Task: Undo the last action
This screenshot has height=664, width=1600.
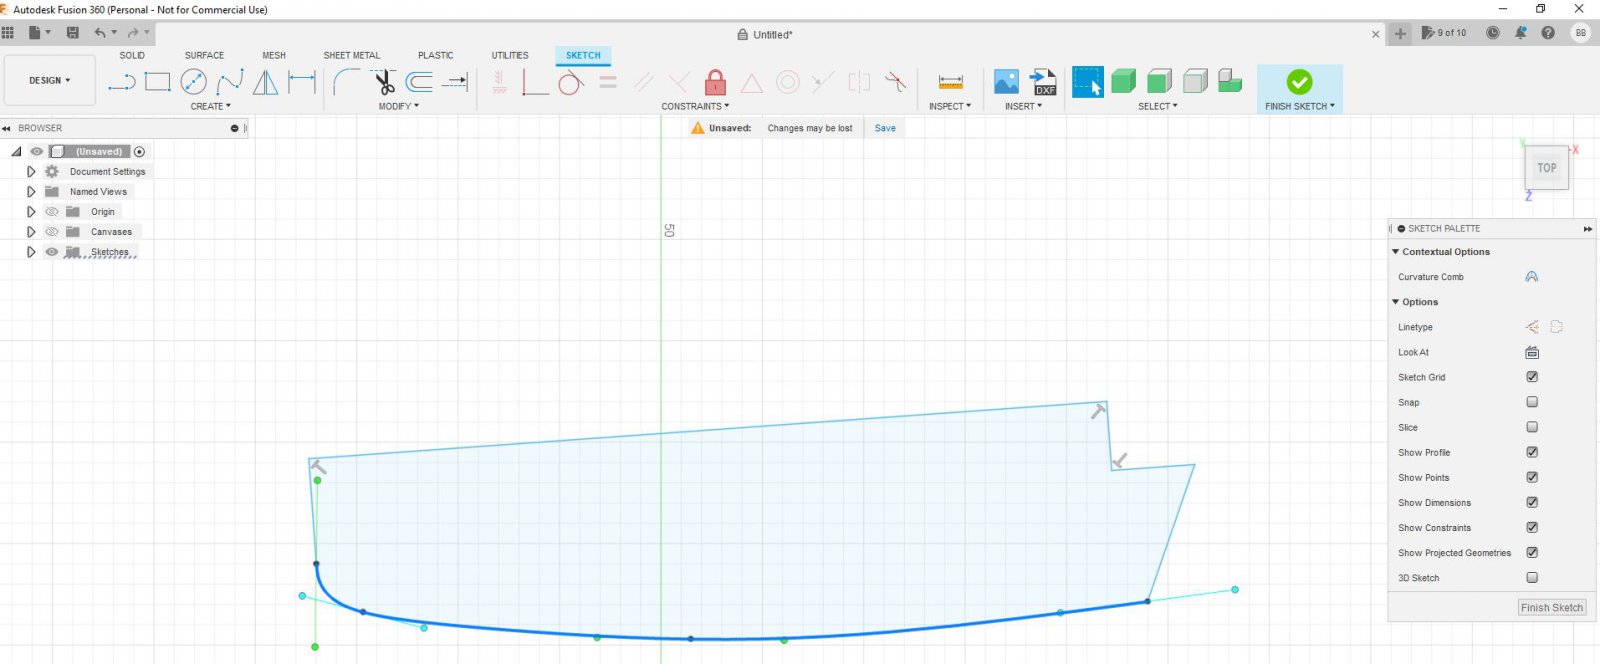Action: (x=100, y=33)
